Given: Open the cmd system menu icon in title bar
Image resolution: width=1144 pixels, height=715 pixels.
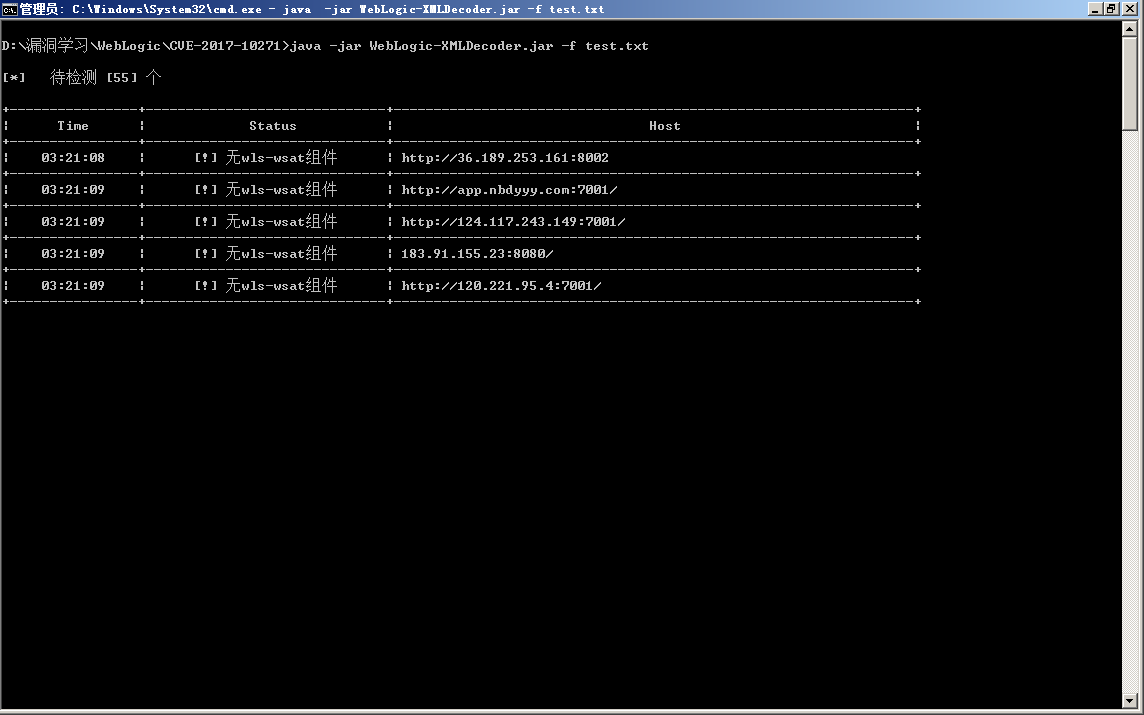Looking at the screenshot, I should coord(9,9).
